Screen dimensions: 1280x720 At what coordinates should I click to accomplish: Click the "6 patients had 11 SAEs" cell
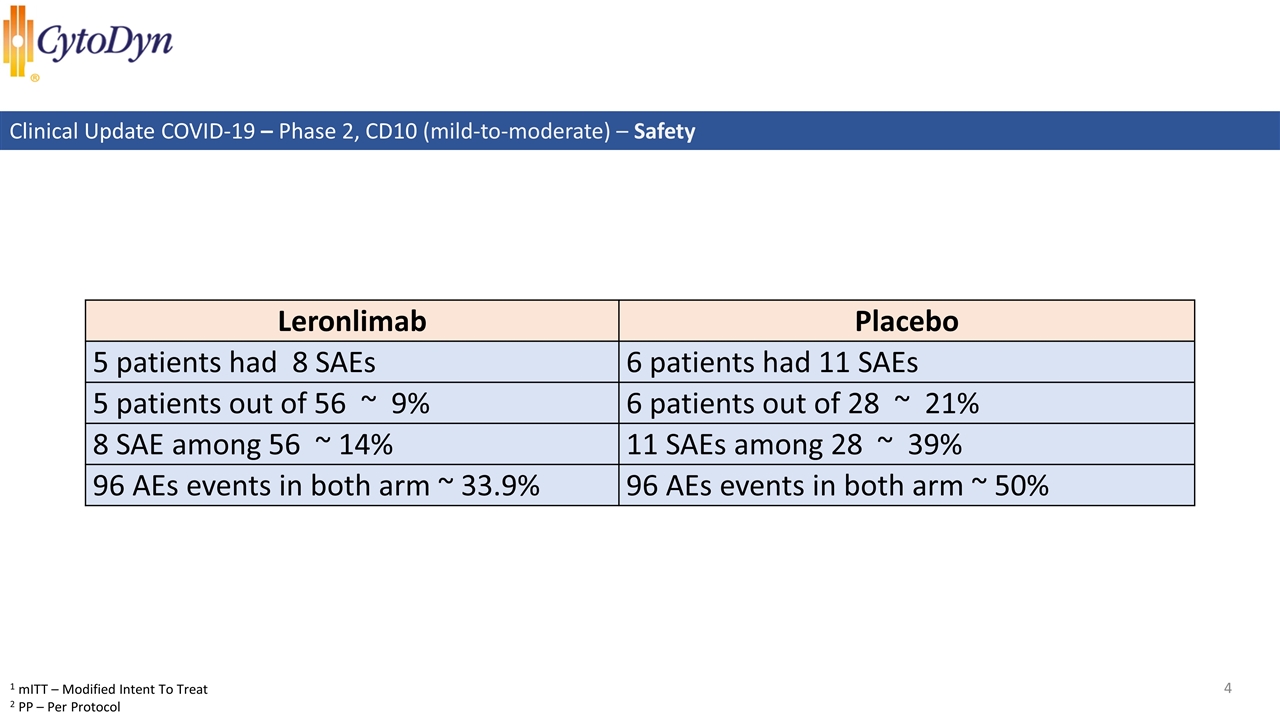772,362
